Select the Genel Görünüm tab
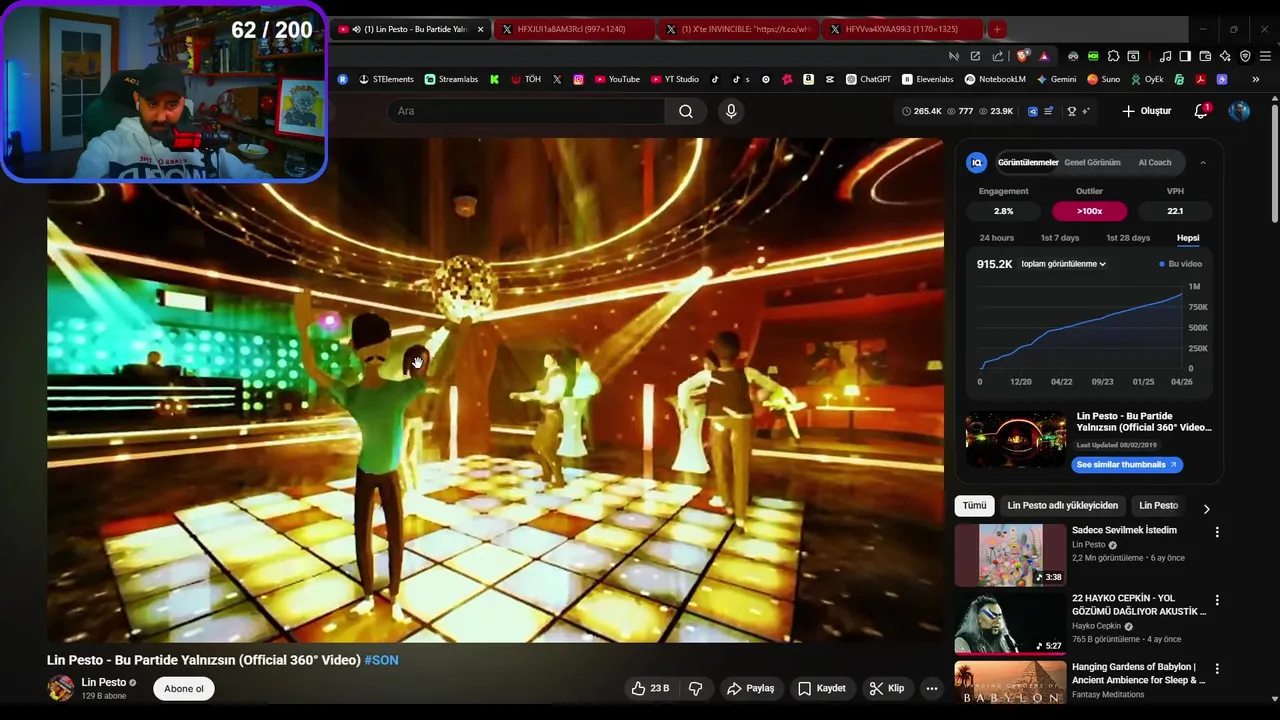The height and width of the screenshot is (720, 1280). [x=1092, y=162]
